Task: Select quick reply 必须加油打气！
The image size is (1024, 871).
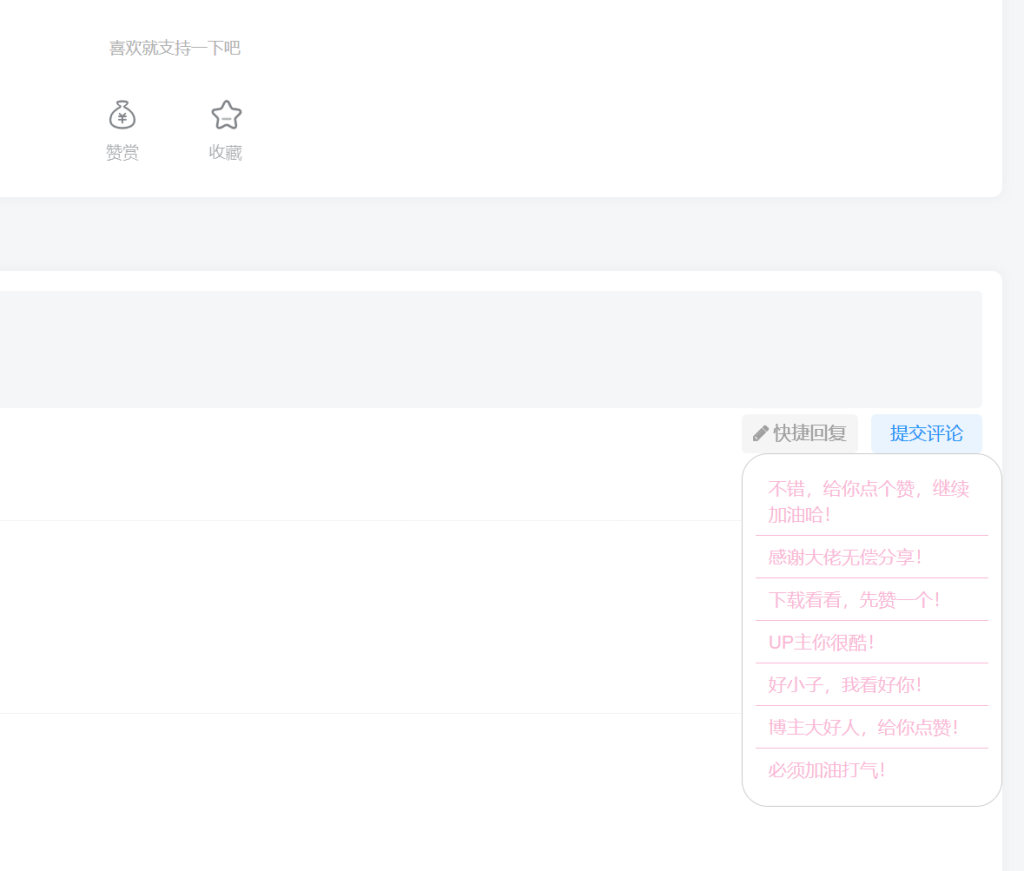Action: click(827, 770)
